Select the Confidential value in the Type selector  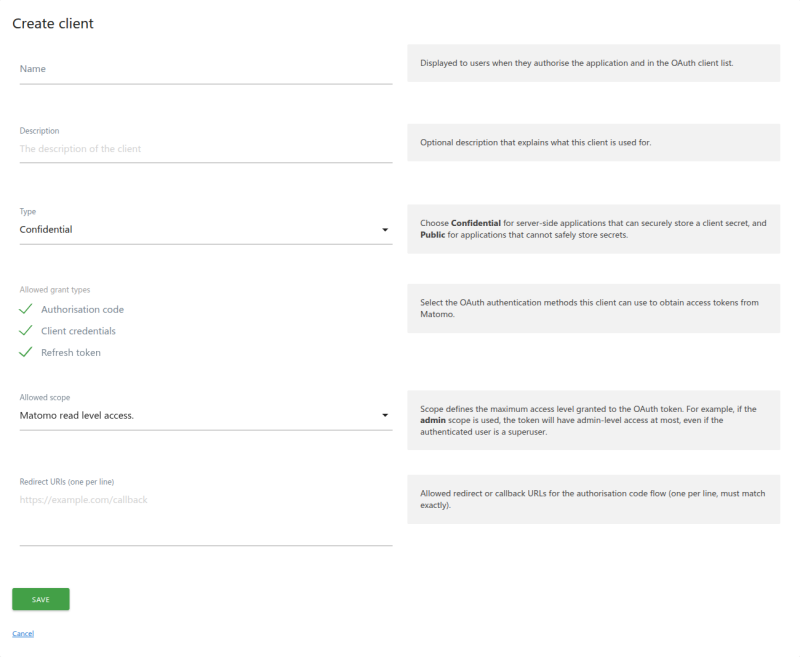tap(47, 229)
